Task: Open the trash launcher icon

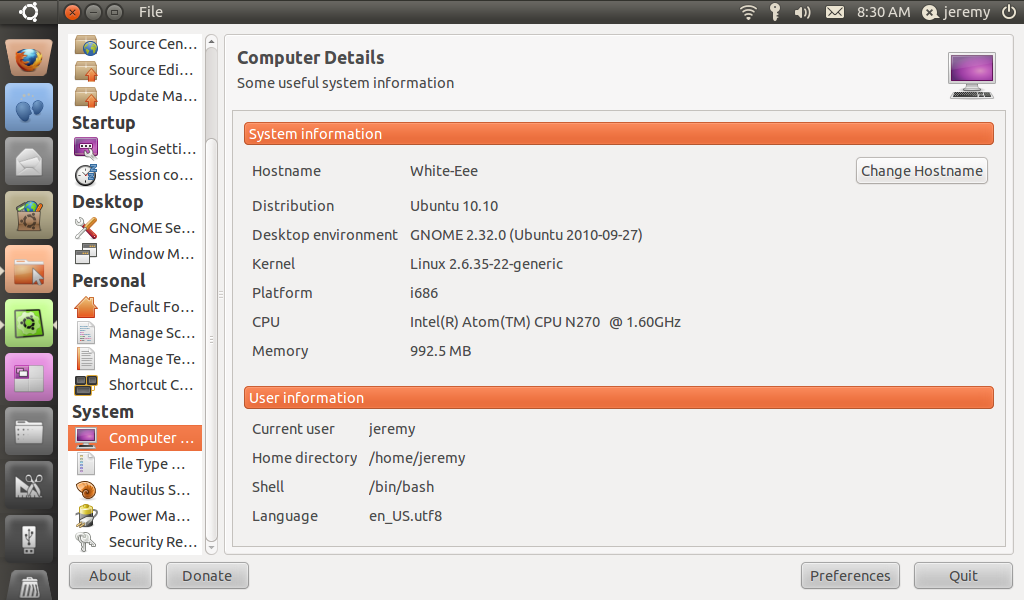Action: 29,585
